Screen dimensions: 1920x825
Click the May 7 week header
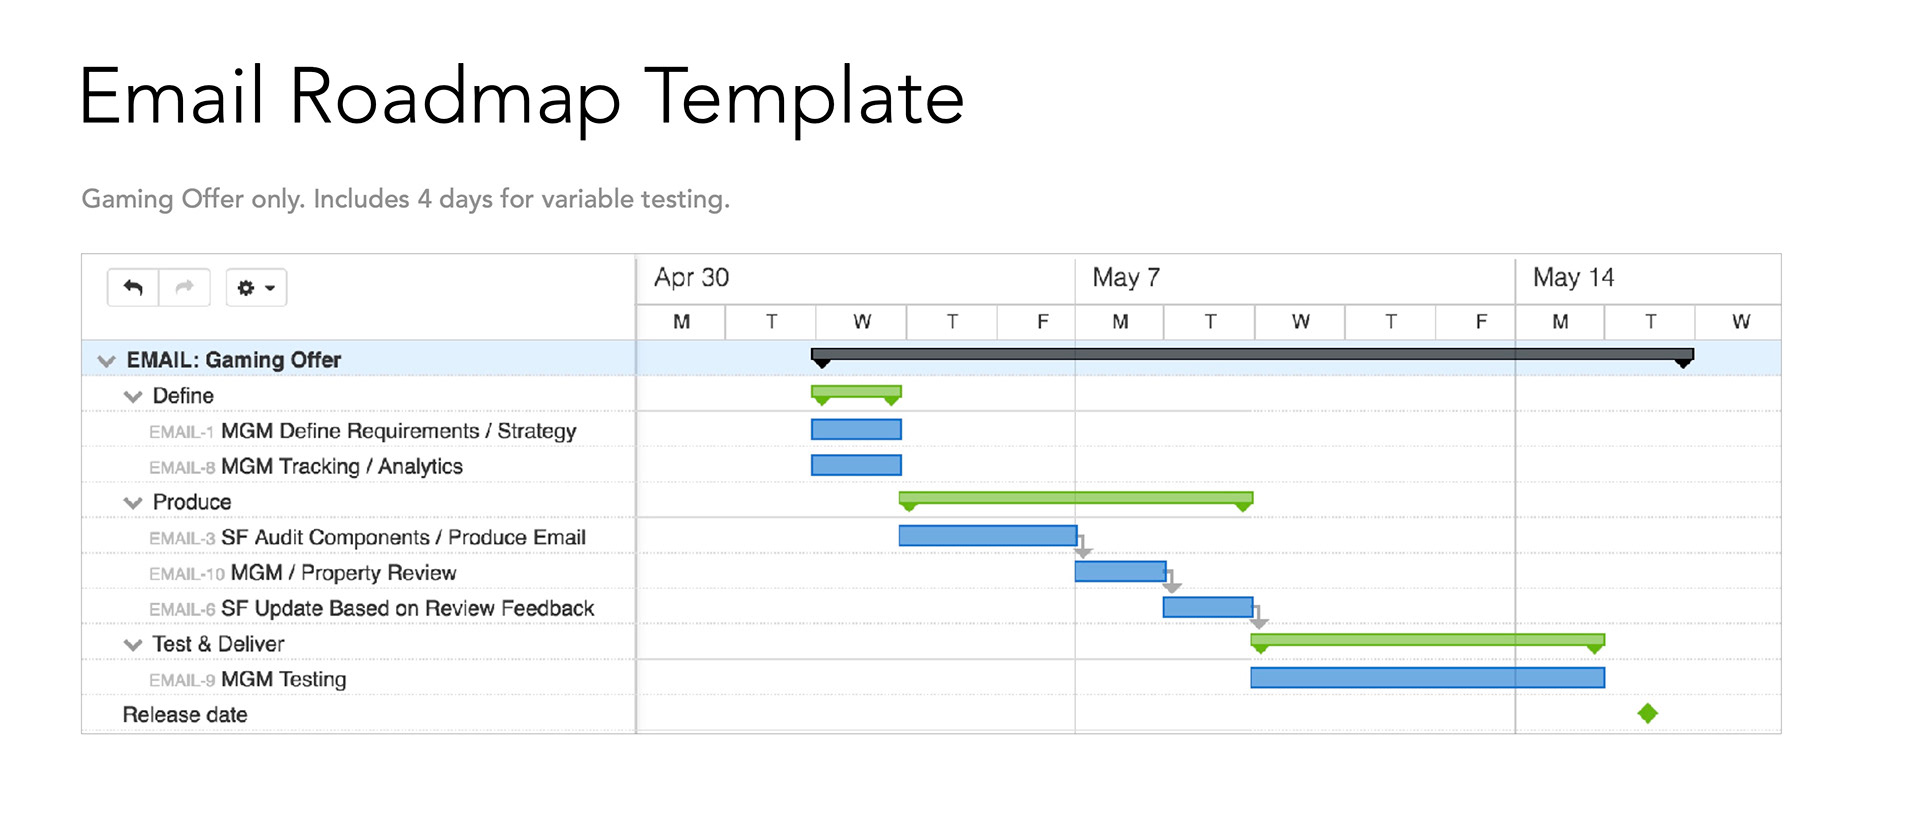point(1126,278)
